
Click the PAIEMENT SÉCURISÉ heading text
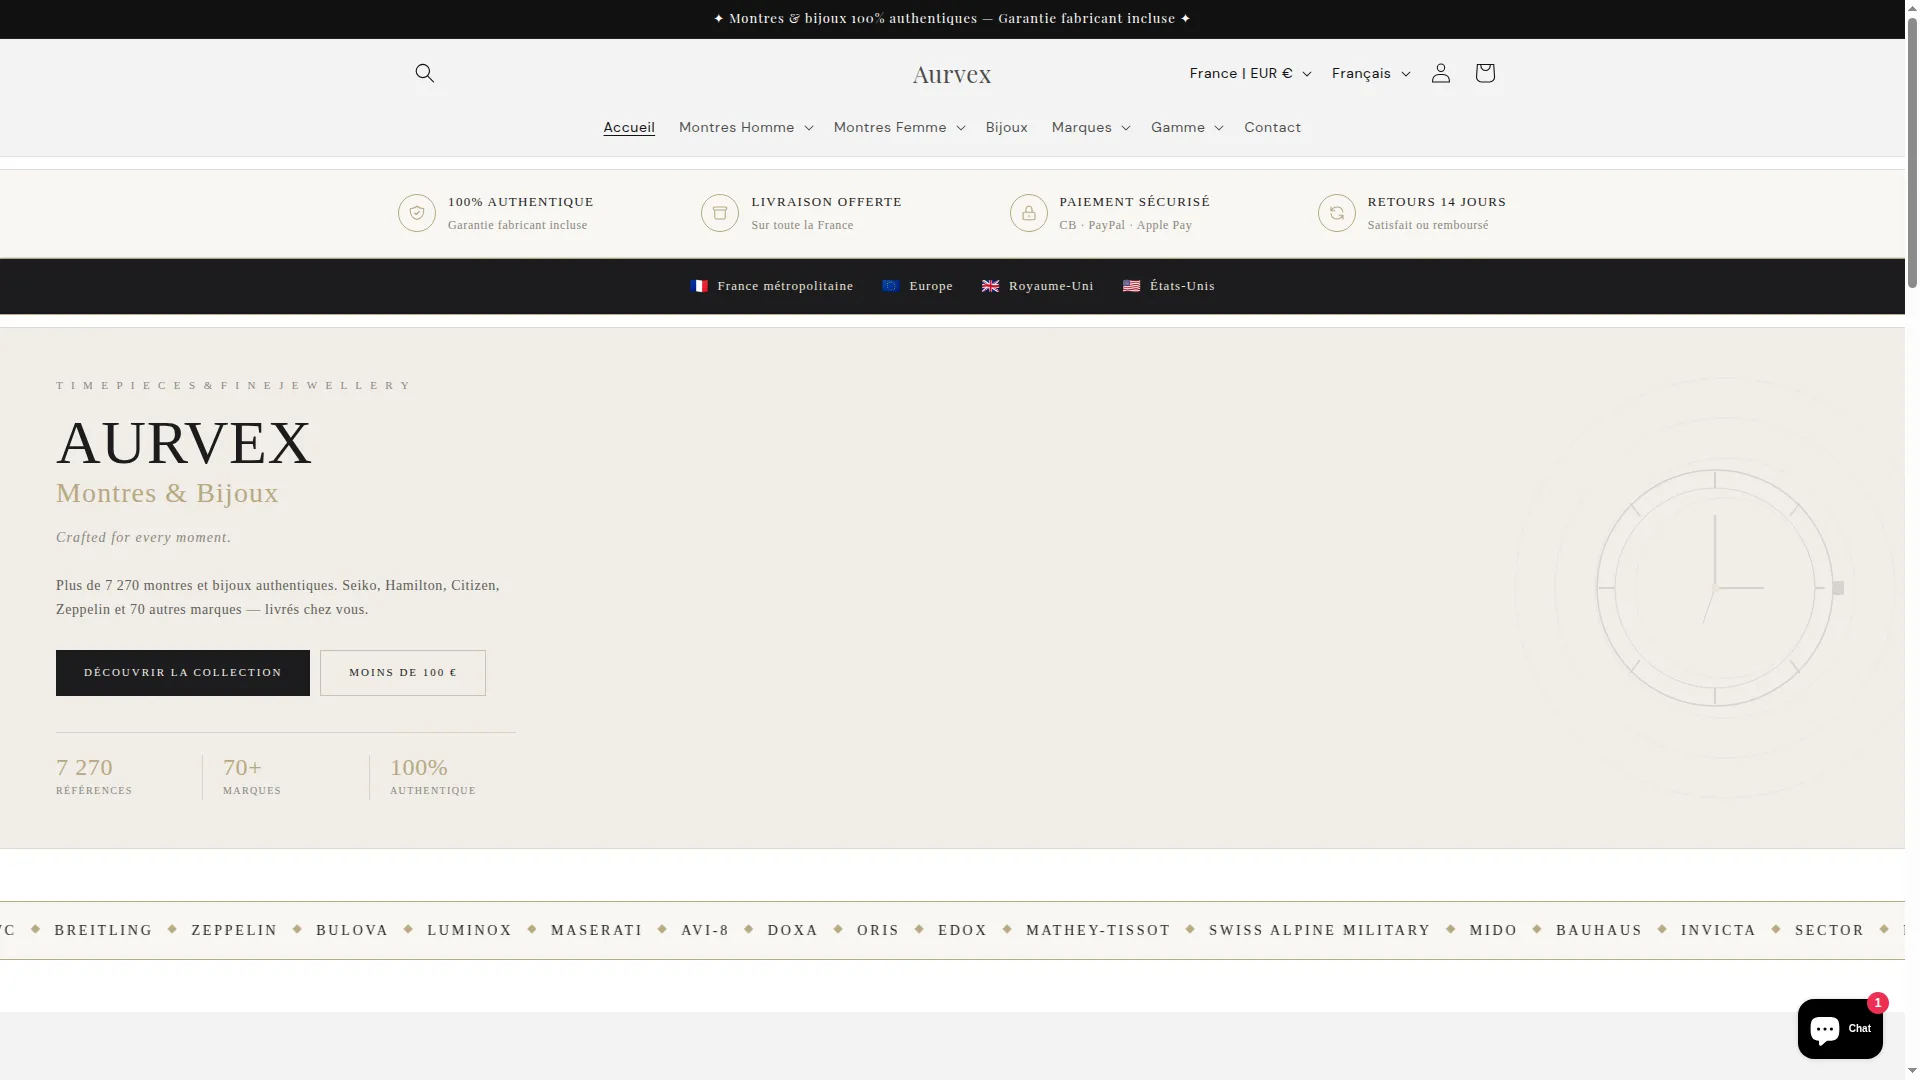(x=1134, y=202)
